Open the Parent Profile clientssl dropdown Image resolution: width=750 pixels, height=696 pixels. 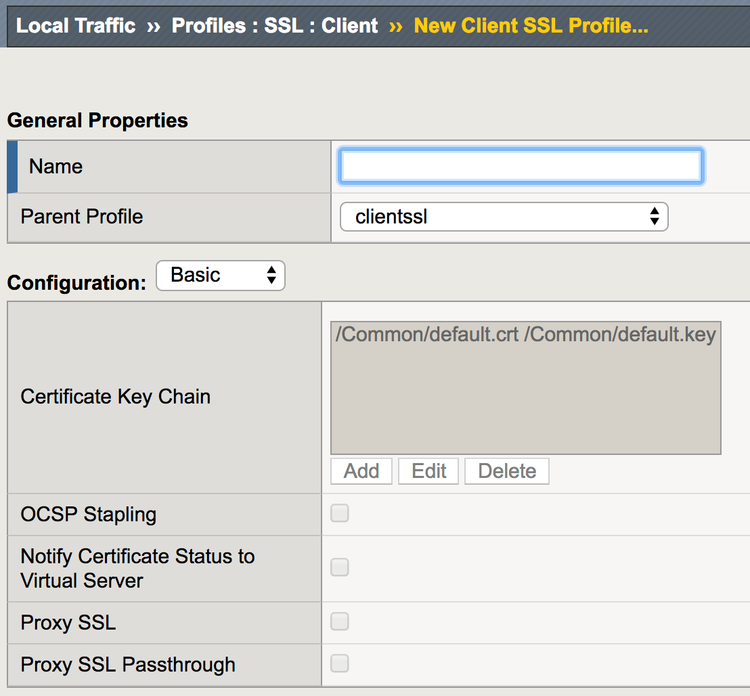coord(504,216)
